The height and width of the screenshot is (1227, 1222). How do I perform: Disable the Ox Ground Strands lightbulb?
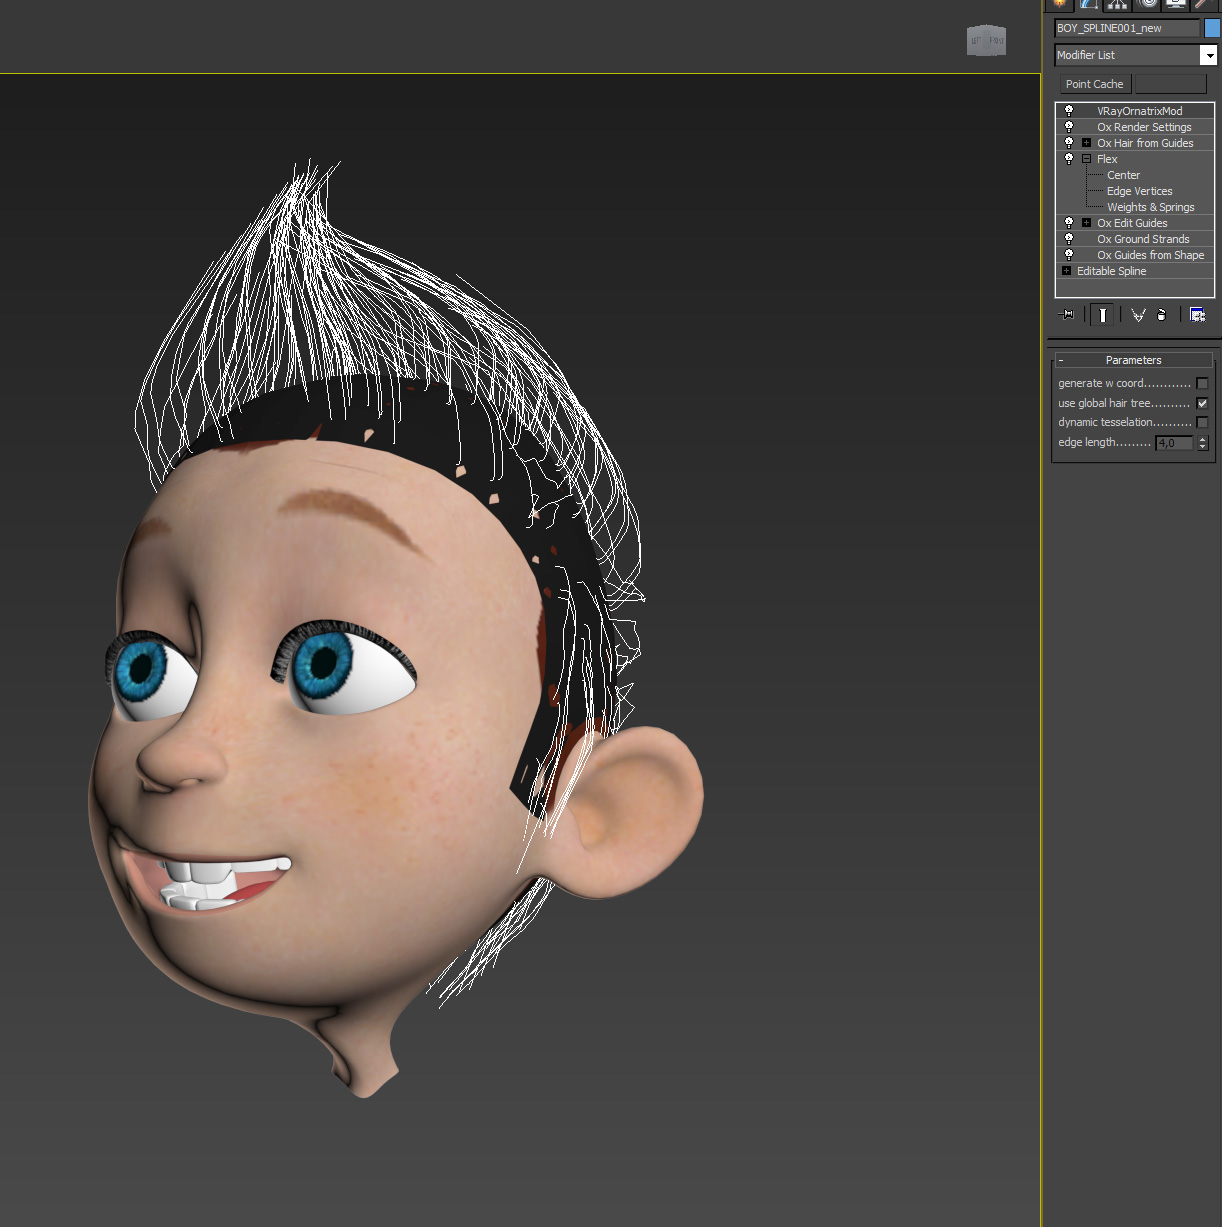click(x=1069, y=239)
